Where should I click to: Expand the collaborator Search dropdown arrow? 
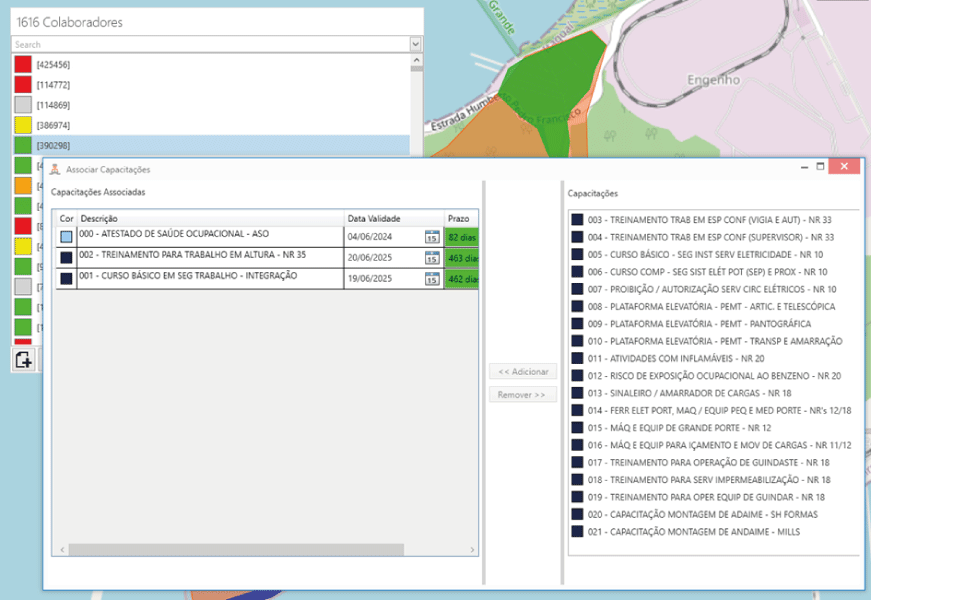(x=416, y=44)
